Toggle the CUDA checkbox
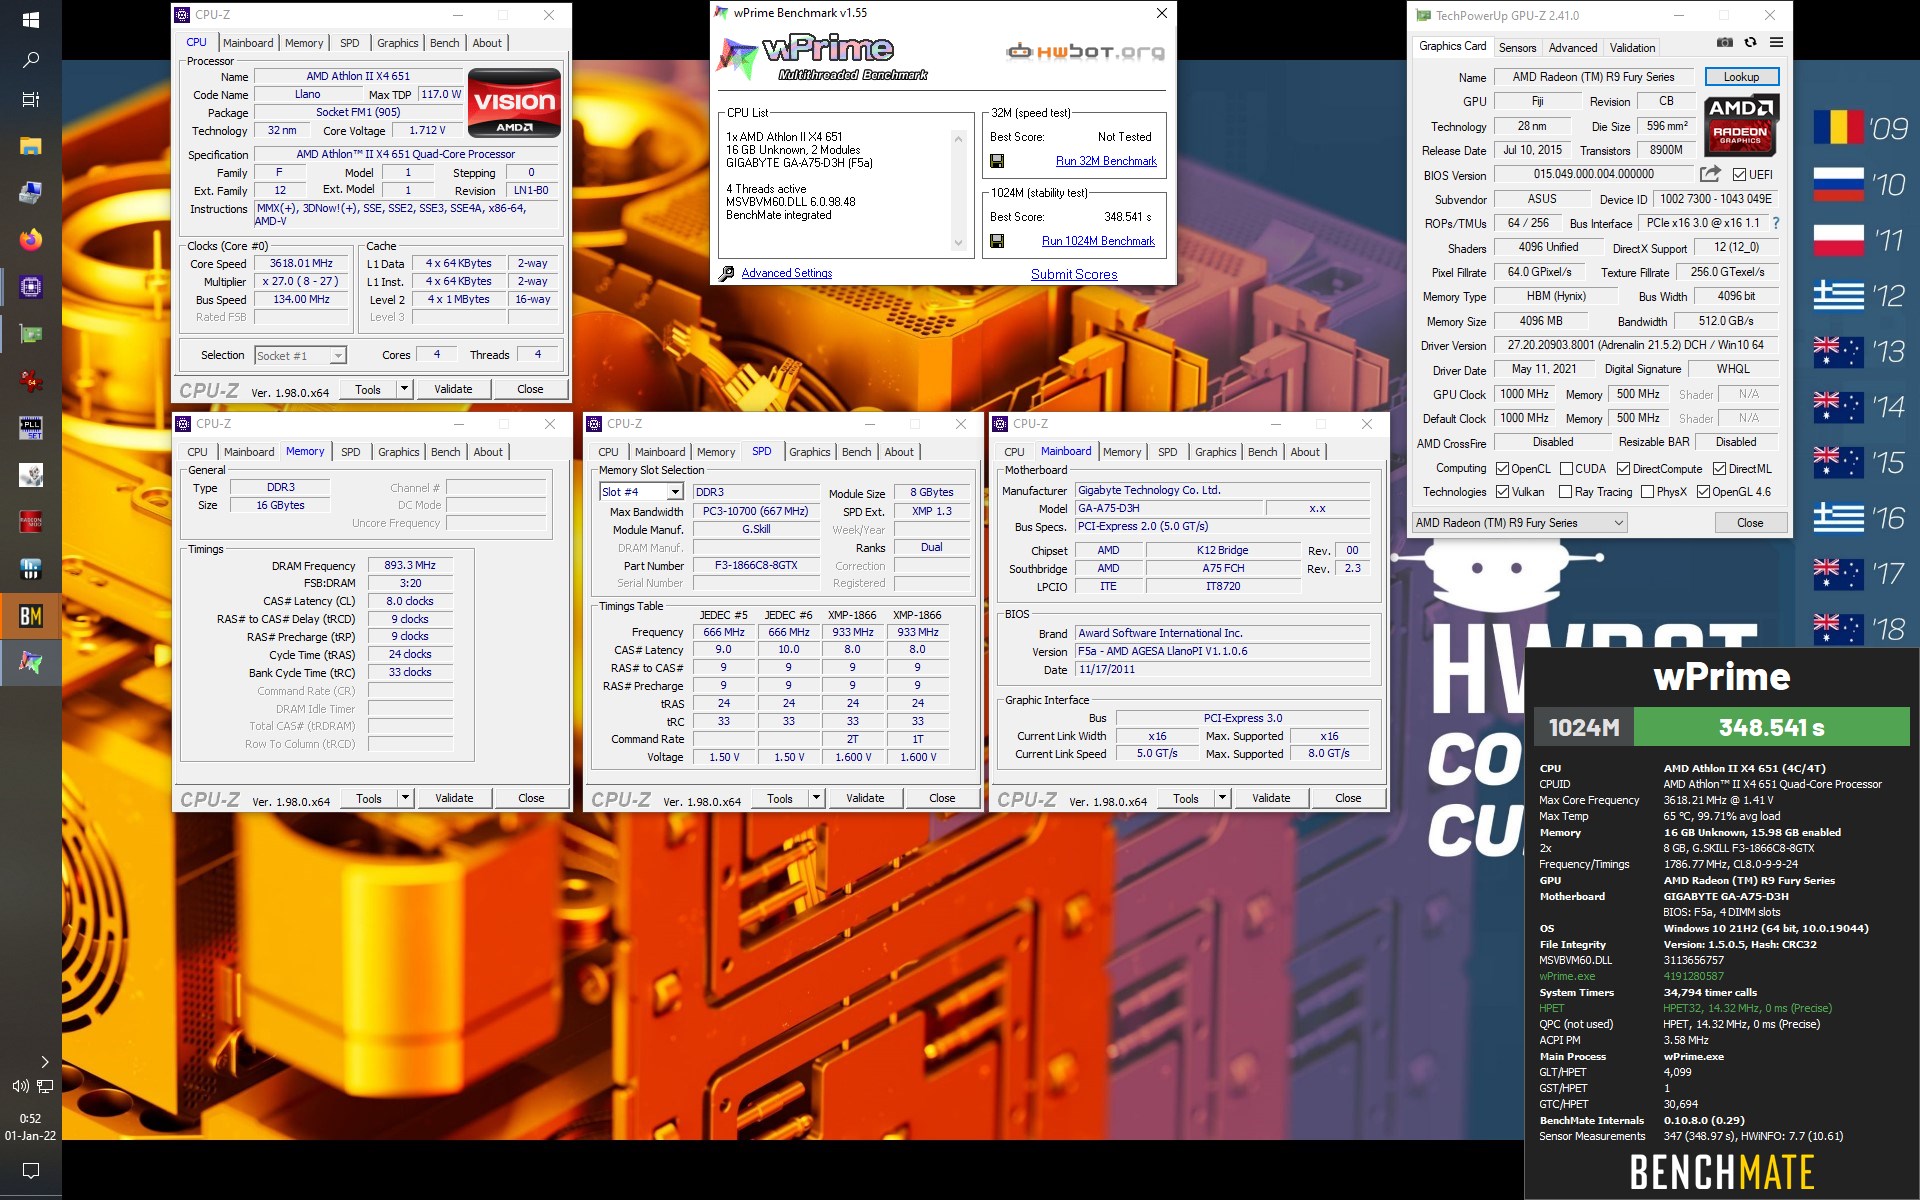The height and width of the screenshot is (1200, 1920). point(1566,468)
